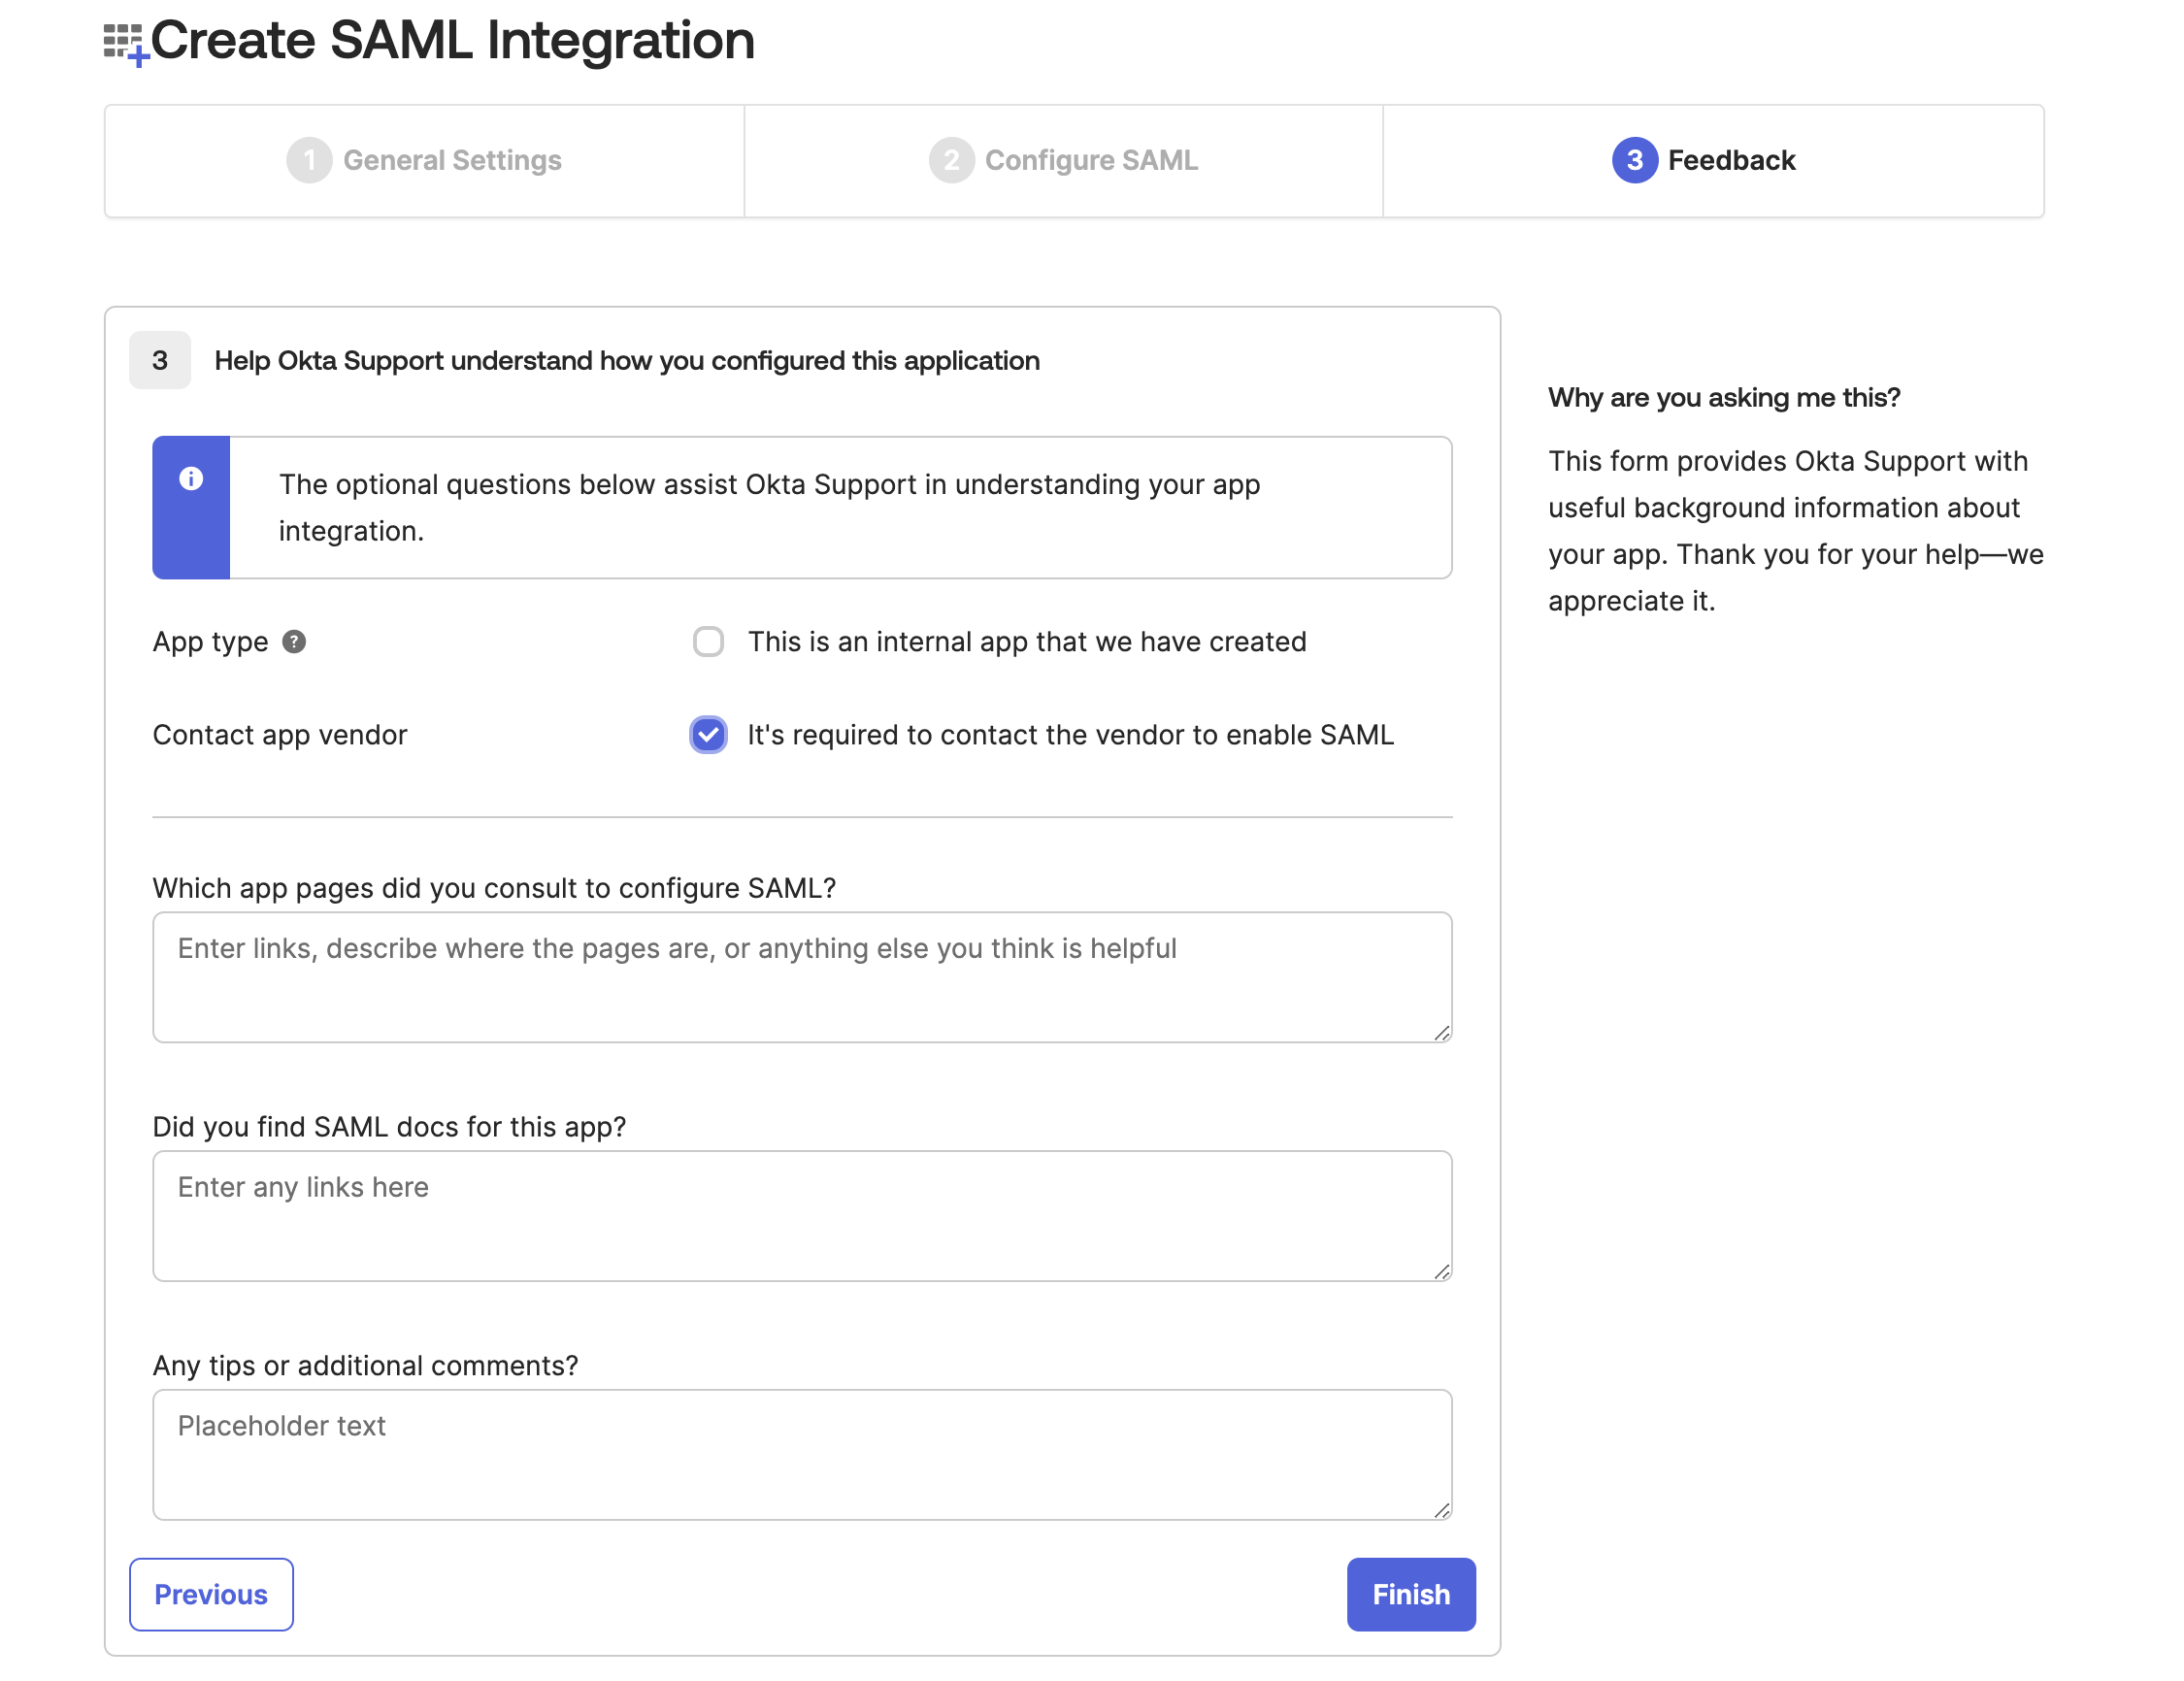
Task: Uncheck contact vendor to enable SAML checkbox
Action: [708, 735]
